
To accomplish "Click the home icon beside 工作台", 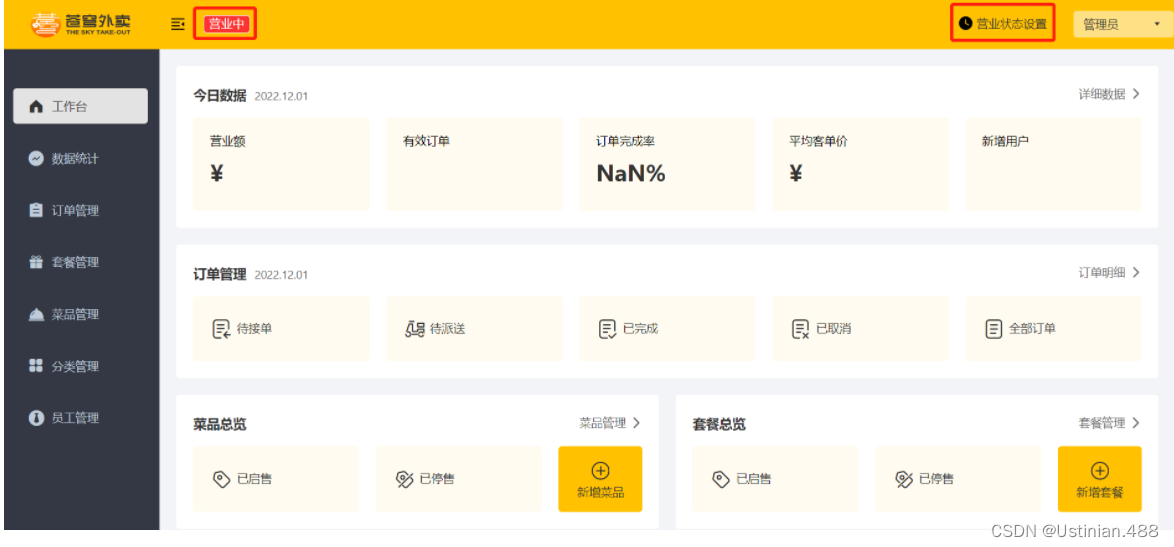I will point(36,106).
